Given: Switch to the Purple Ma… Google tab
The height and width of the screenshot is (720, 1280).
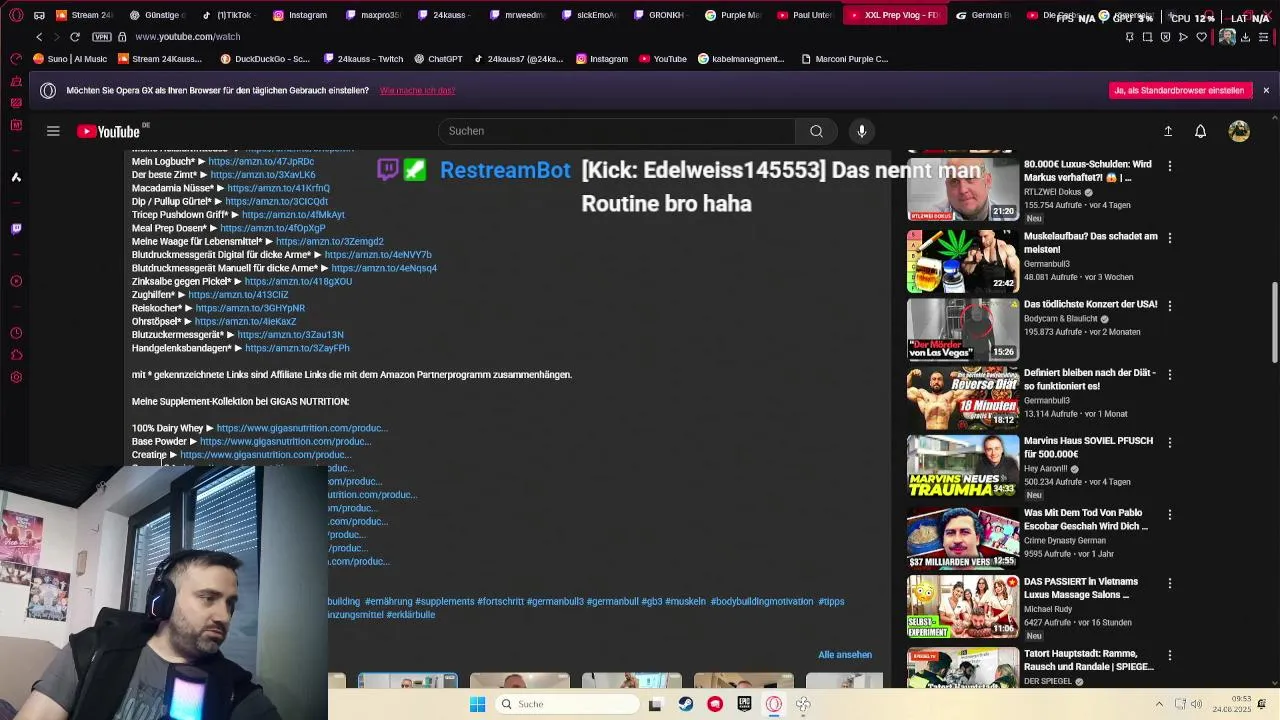Looking at the screenshot, I should [x=733, y=16].
